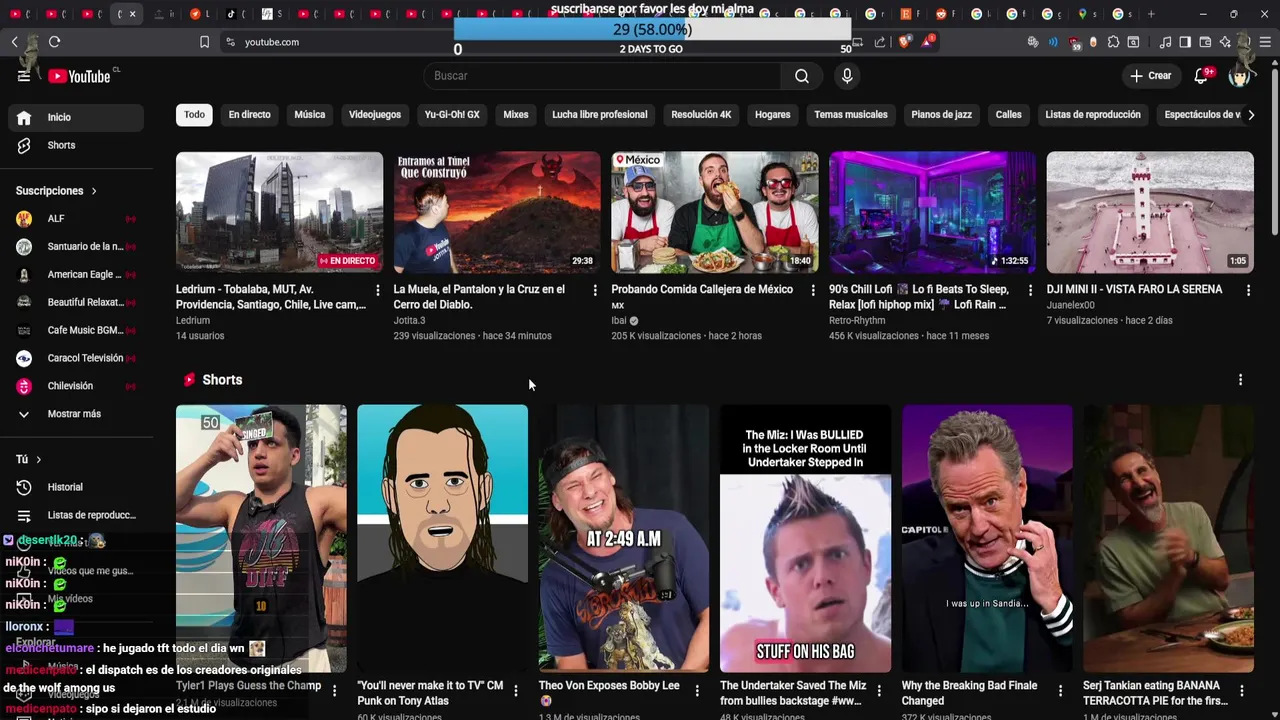Open the DJI MINI II lighthouse thumbnail
This screenshot has height=720, width=1280.
(1150, 212)
